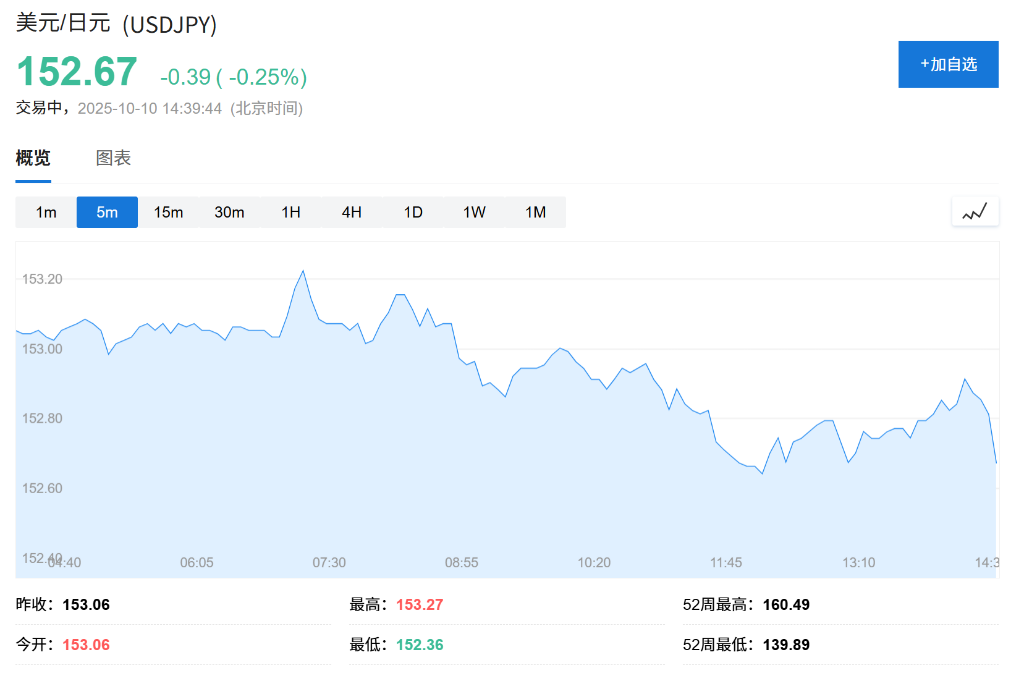Viewport: 1024px width, 675px height.
Task: Click the current price 152.67
Action: coord(77,73)
